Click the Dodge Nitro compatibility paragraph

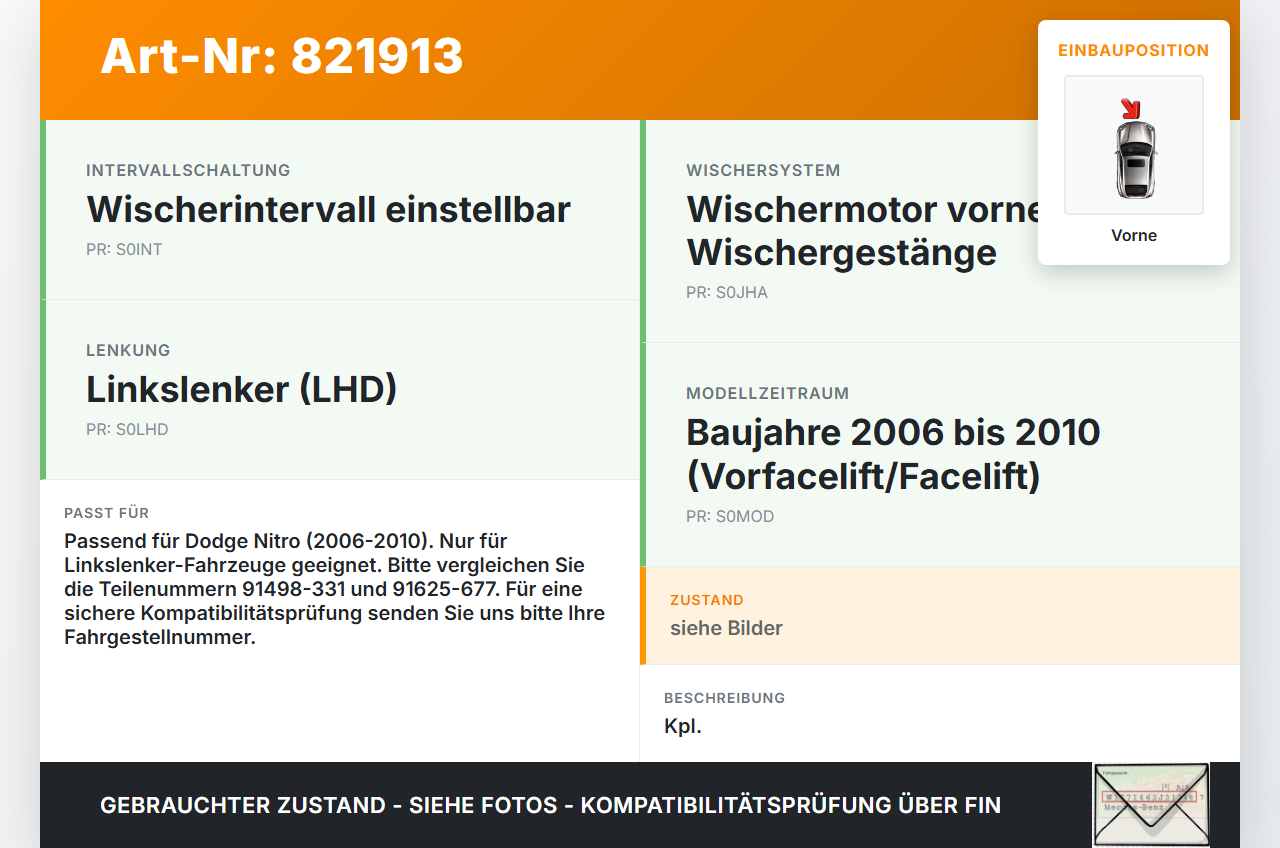click(x=335, y=589)
